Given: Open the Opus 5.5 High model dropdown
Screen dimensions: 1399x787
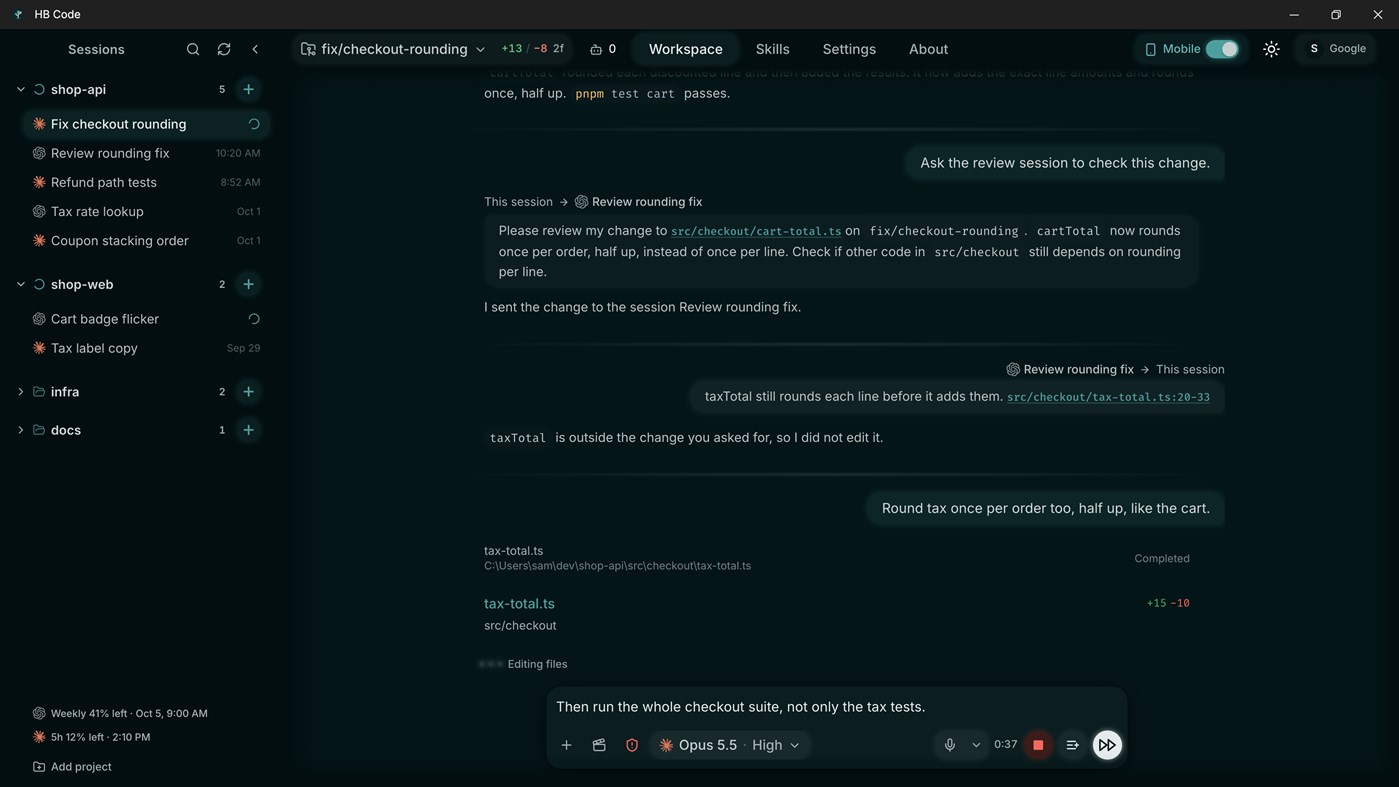Looking at the screenshot, I should click(729, 745).
